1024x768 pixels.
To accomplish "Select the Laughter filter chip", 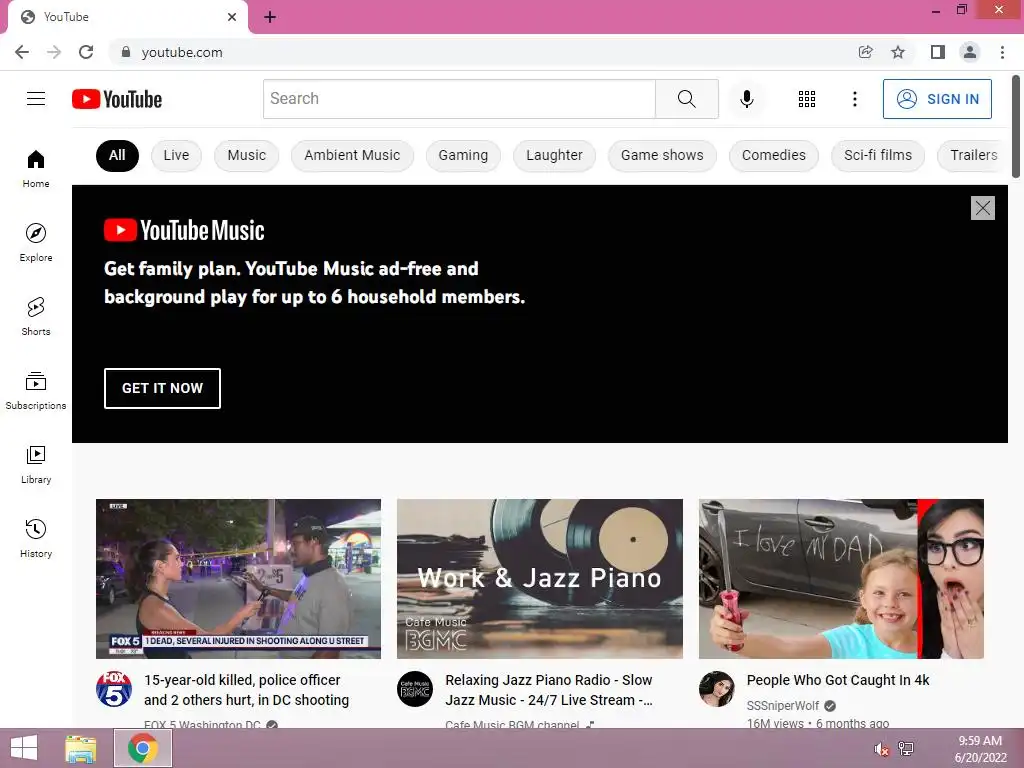I will (554, 155).
